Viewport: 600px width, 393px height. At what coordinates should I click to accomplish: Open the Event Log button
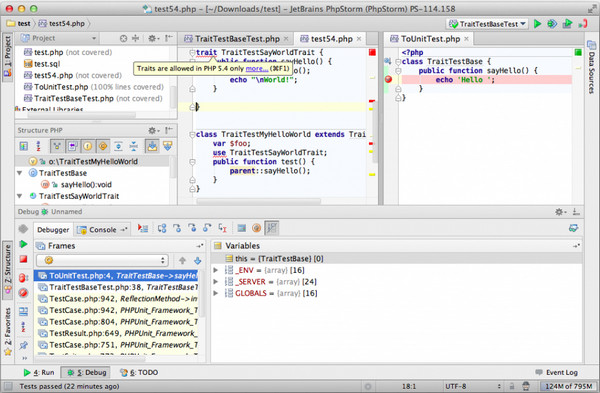click(557, 372)
